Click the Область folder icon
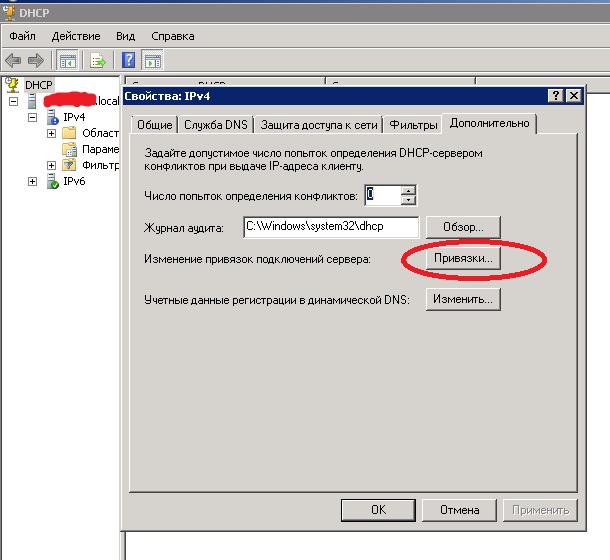This screenshot has width=610, height=560. click(x=69, y=133)
